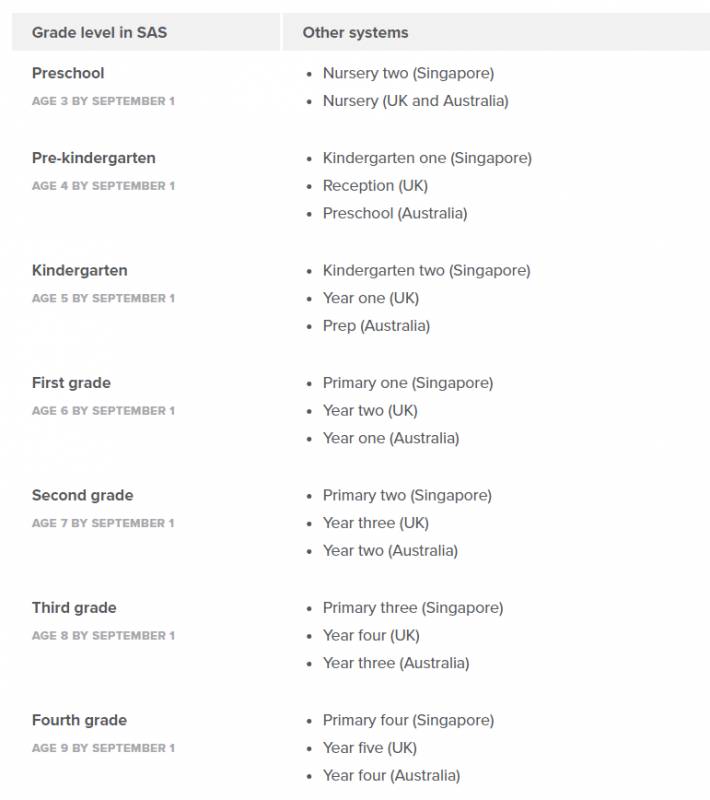Select the Second grade heading
The image size is (710, 800).
tap(82, 495)
